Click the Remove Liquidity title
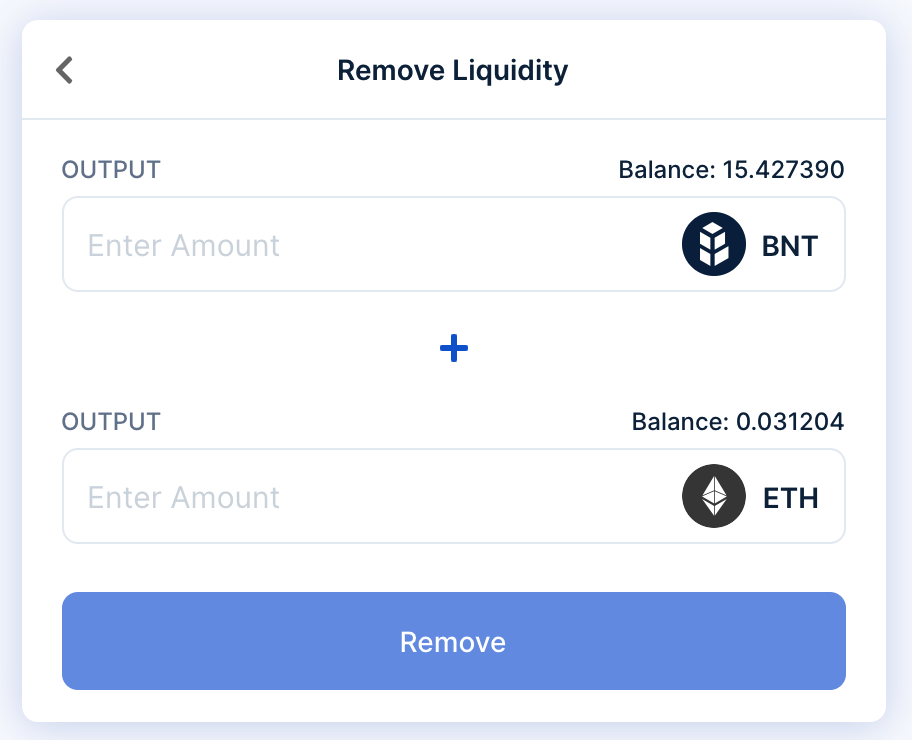Viewport: 912px width, 740px height. click(453, 70)
